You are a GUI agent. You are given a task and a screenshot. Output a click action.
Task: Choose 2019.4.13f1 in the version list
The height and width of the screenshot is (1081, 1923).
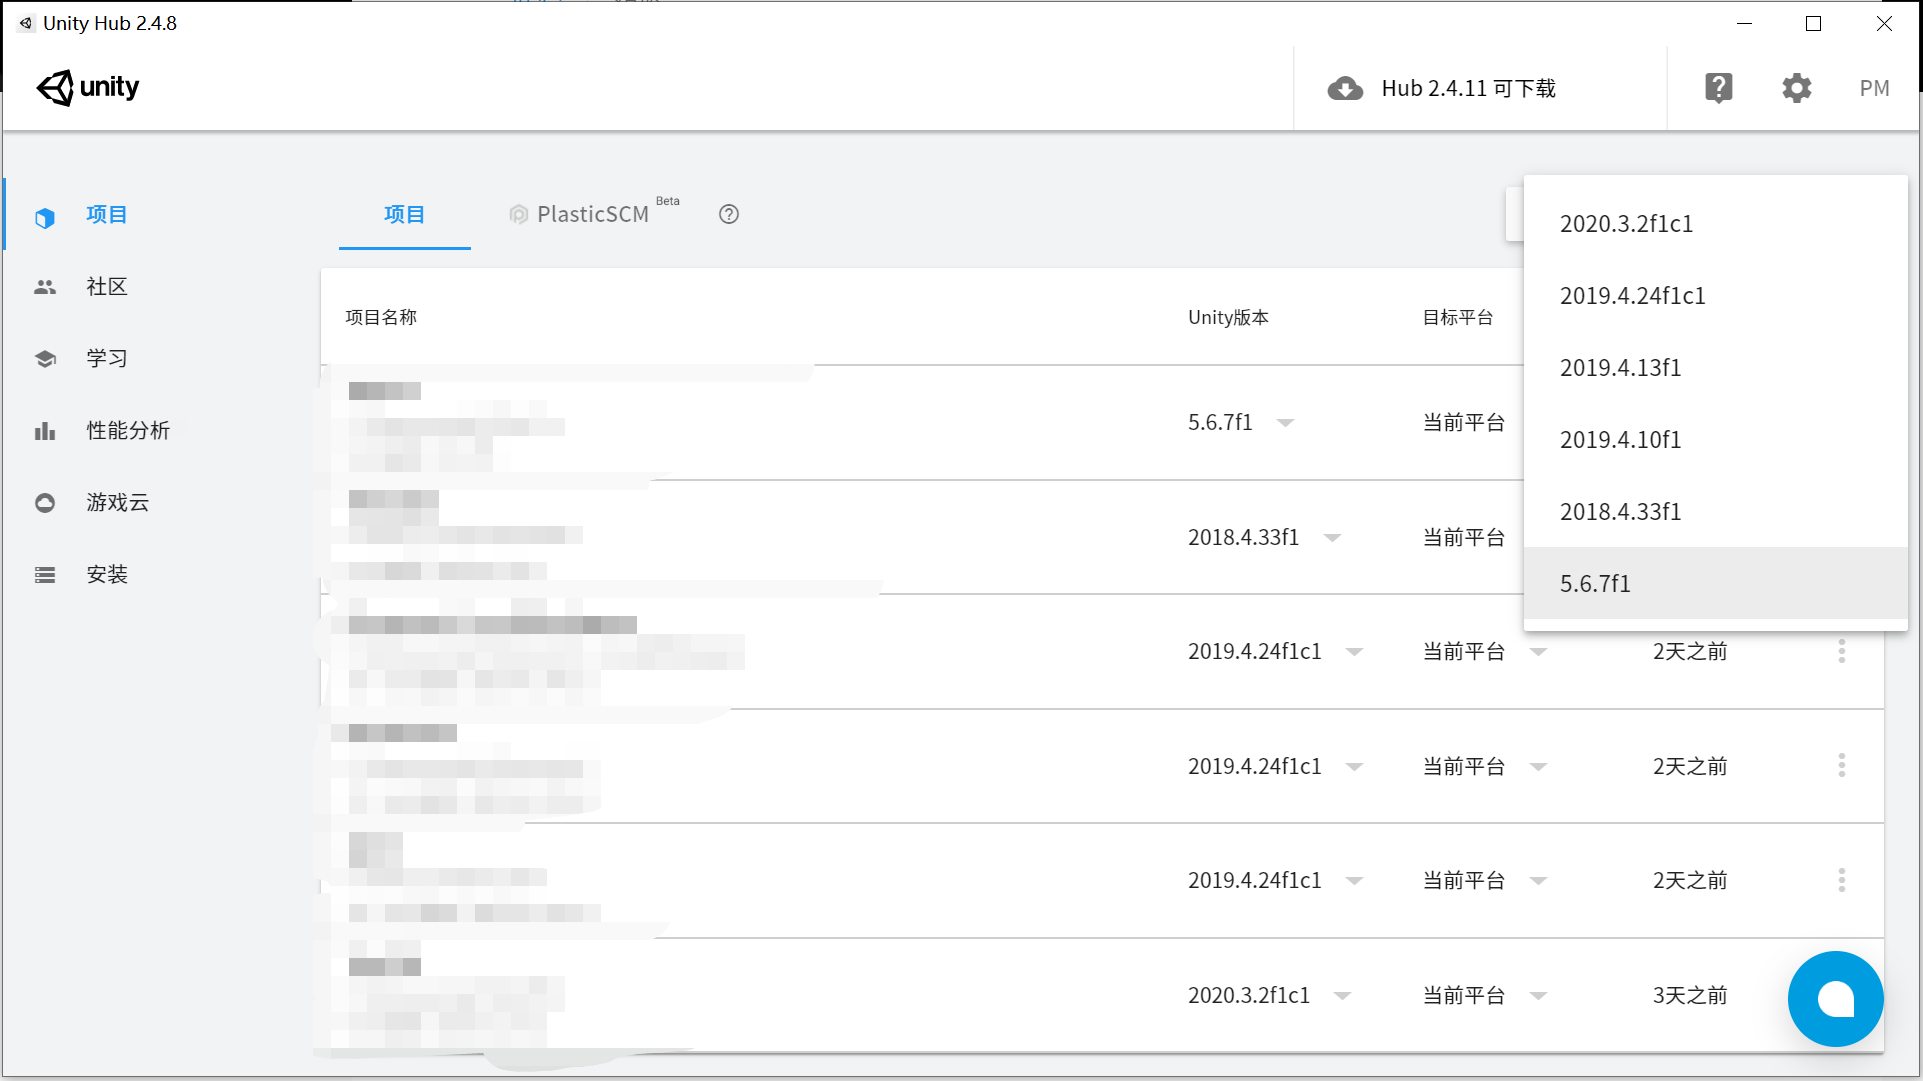(1620, 368)
